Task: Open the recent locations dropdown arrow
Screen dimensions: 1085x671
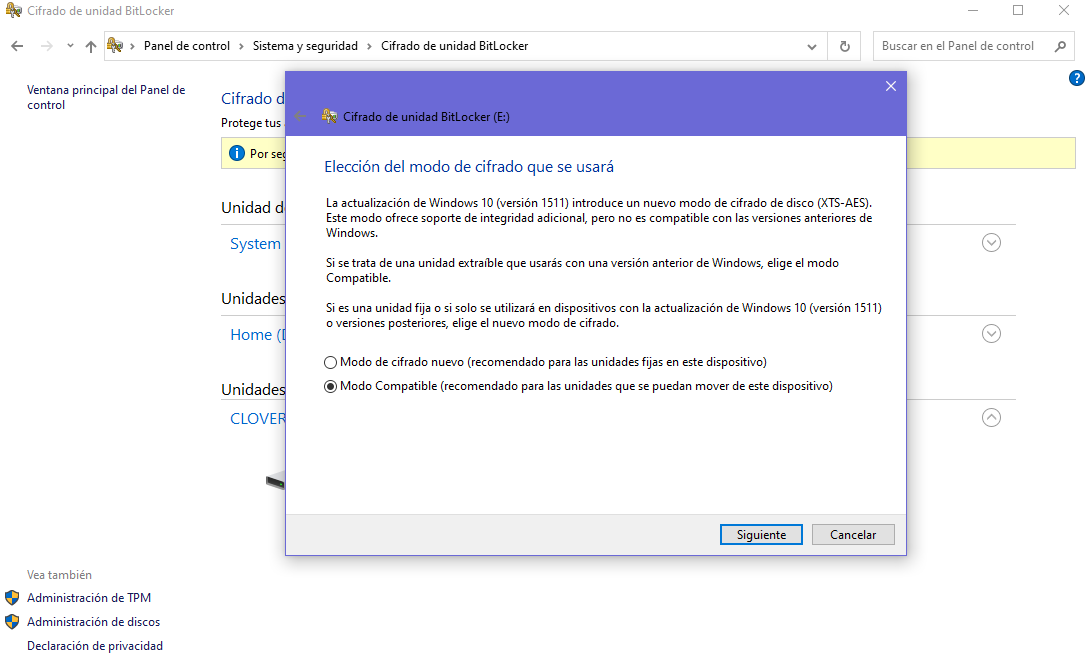Action: click(70, 46)
